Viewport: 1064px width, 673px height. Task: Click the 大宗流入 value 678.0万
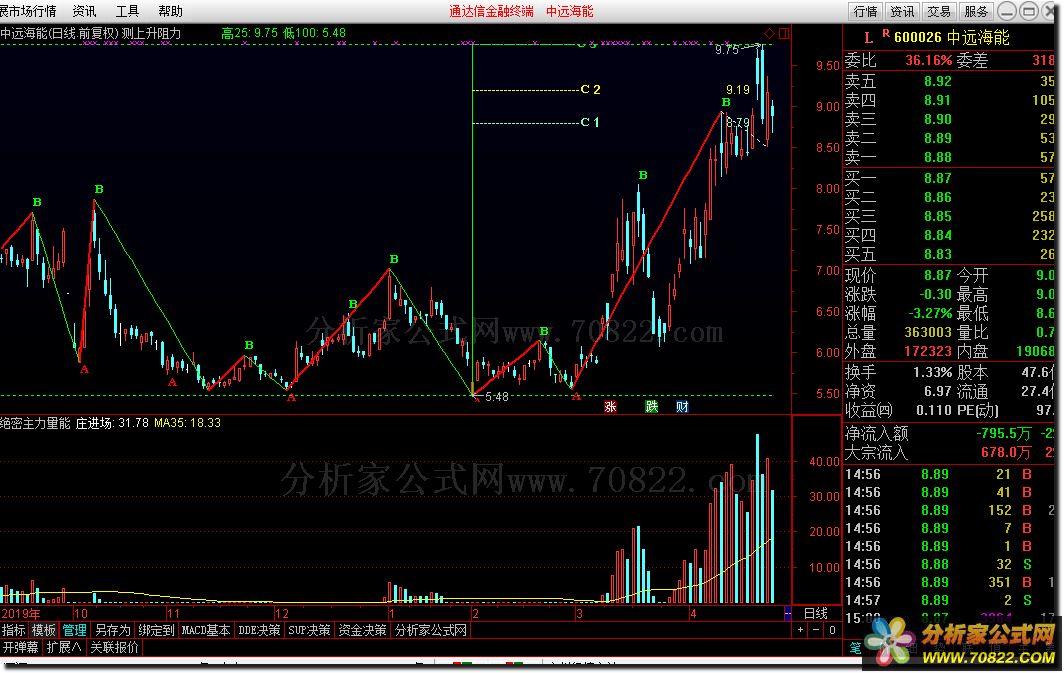pos(1006,452)
